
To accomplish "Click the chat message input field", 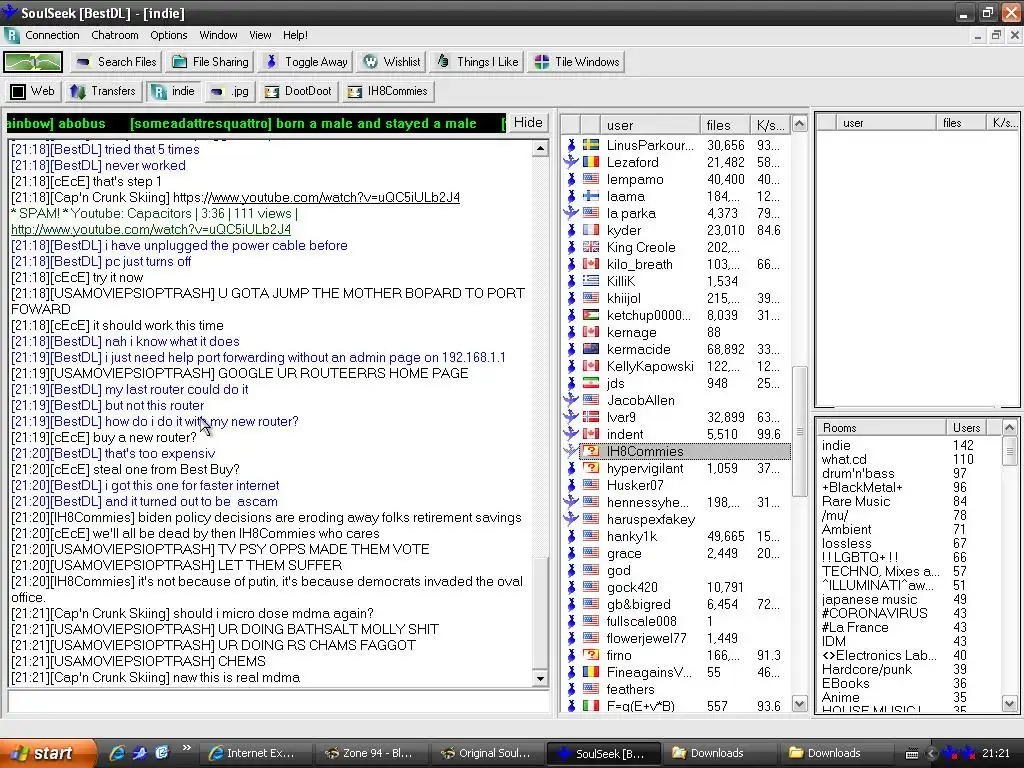I will coord(278,703).
